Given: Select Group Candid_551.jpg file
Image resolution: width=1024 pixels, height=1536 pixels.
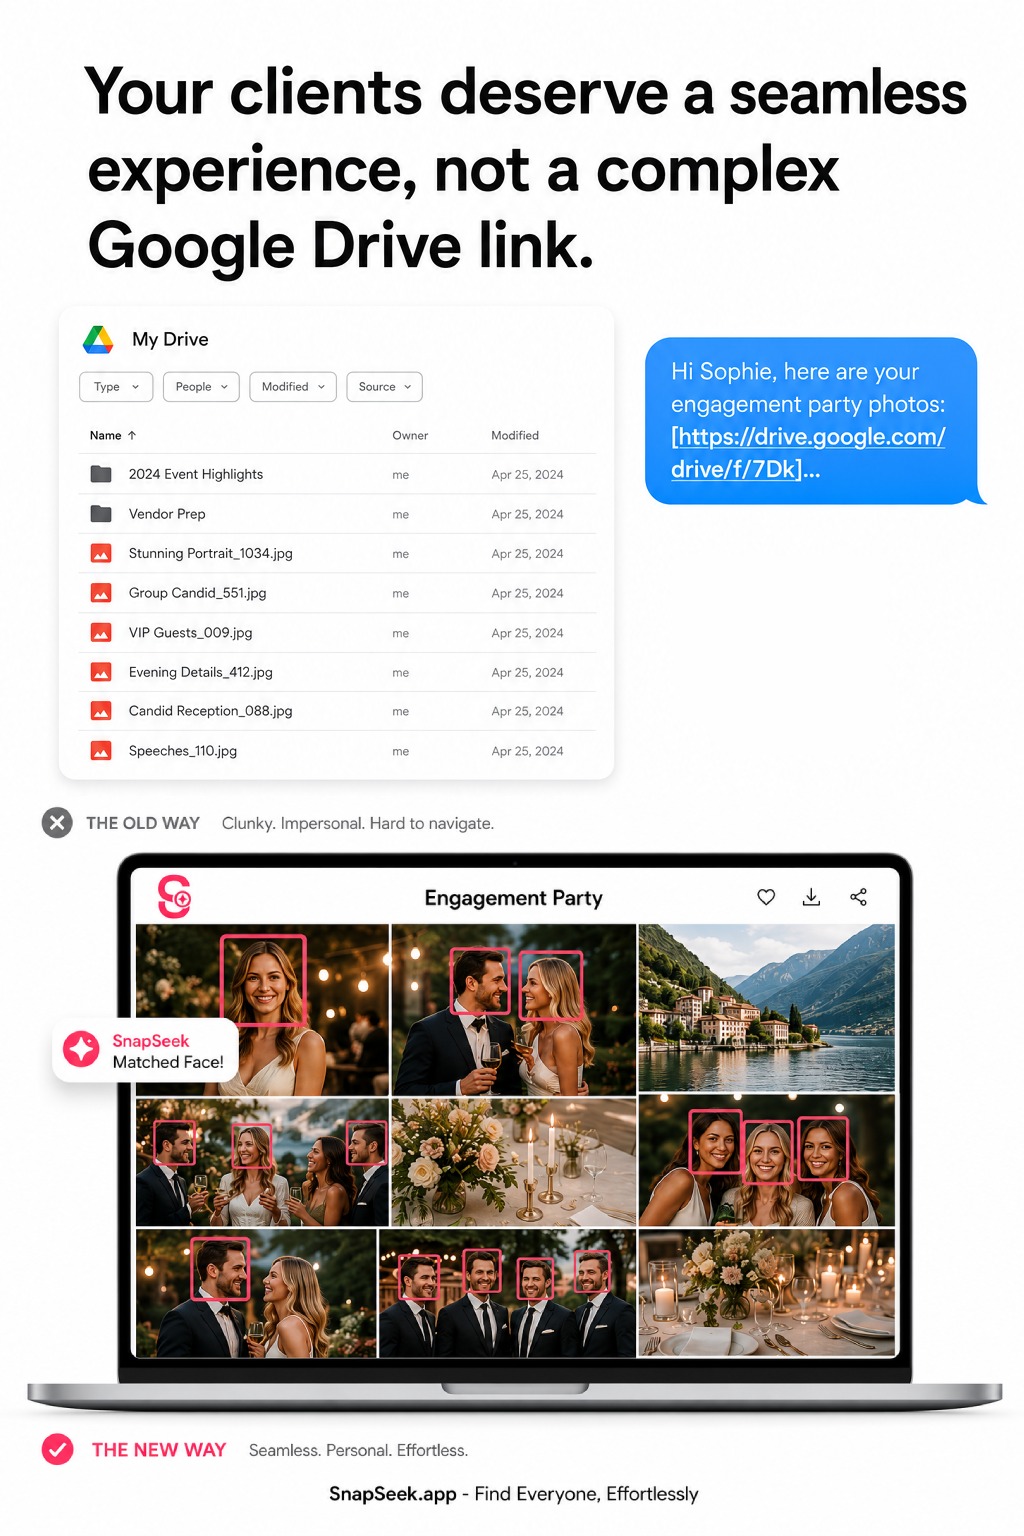Looking at the screenshot, I should tap(337, 593).
